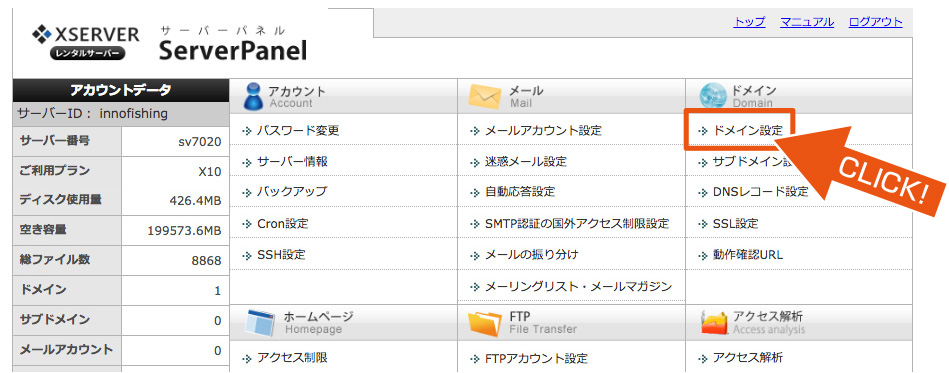Viewport: 949px width, 373px height.
Task: Open 動作確認URL
Action: point(748,255)
